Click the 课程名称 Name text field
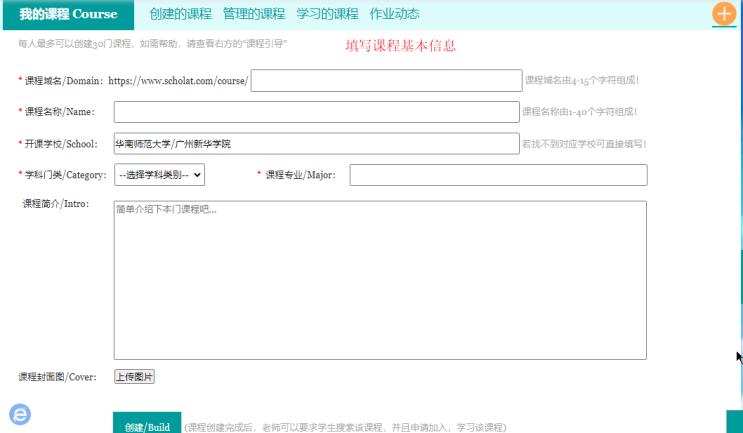 [x=316, y=112]
